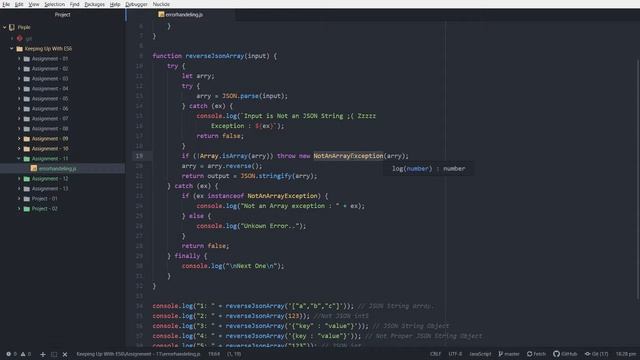640x360 pixels.
Task: Click the Fetch sync icon
Action: (529, 354)
